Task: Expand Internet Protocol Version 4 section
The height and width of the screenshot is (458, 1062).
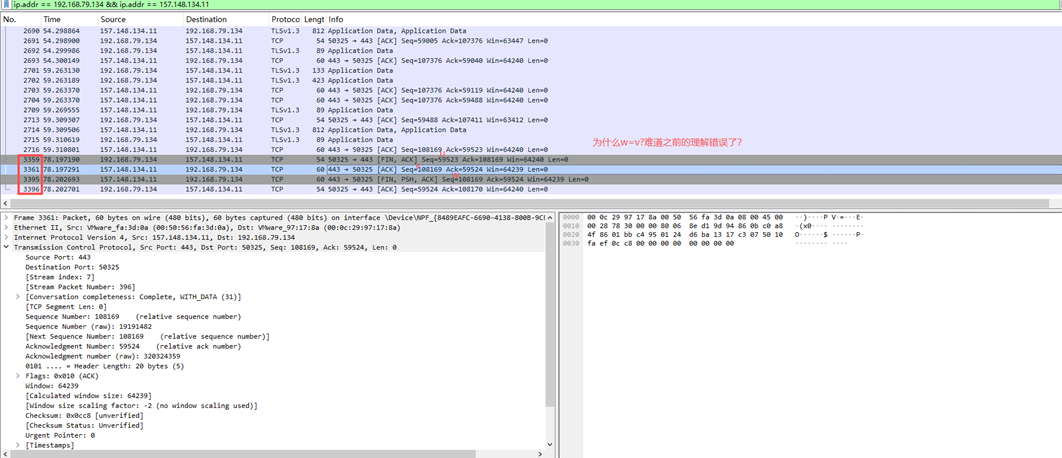Action: pyautogui.click(x=6, y=237)
